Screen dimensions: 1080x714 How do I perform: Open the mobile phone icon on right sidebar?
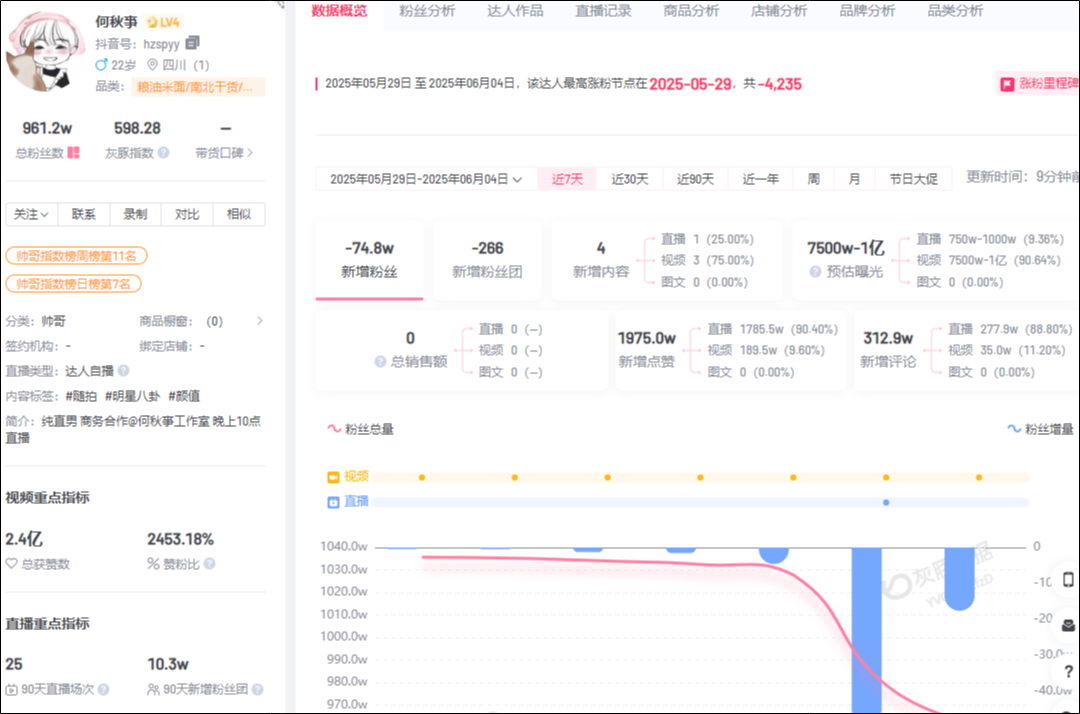[1067, 581]
